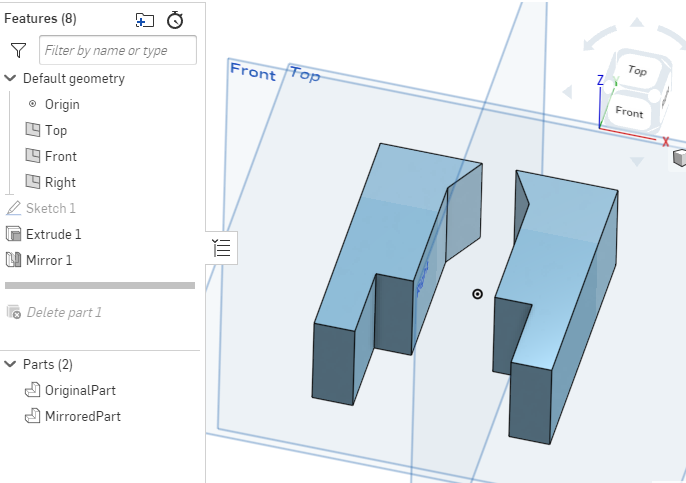This screenshot has width=686, height=483.
Task: Select the Origin feature
Action: (x=61, y=104)
